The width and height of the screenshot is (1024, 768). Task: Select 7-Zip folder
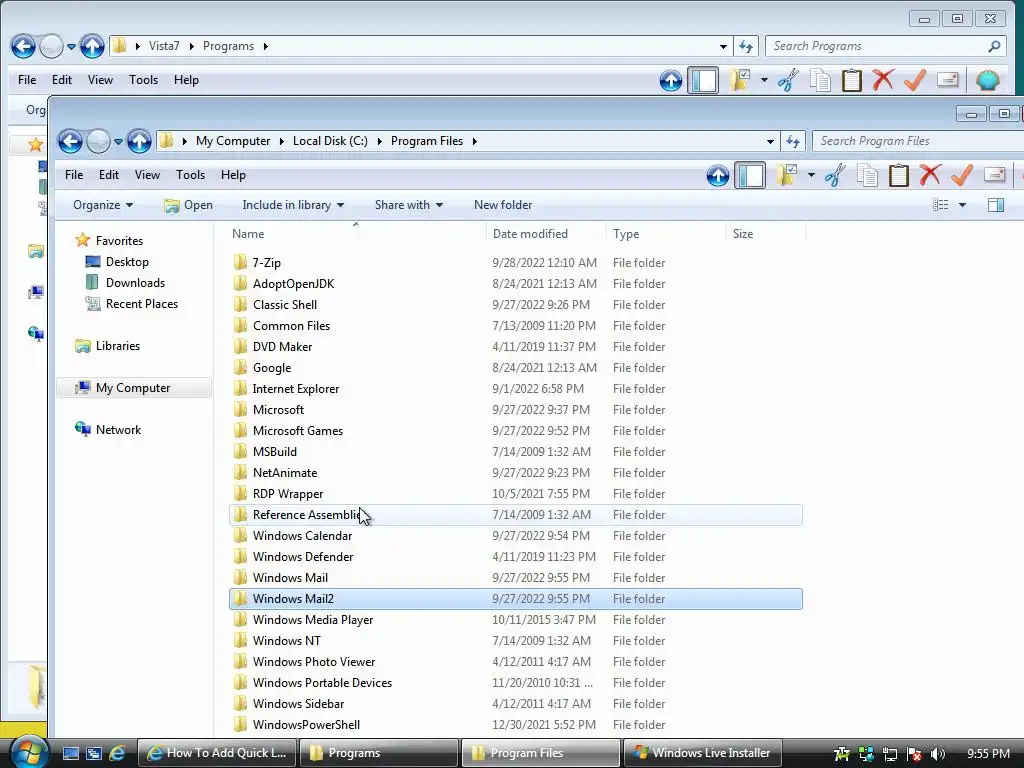[266, 263]
